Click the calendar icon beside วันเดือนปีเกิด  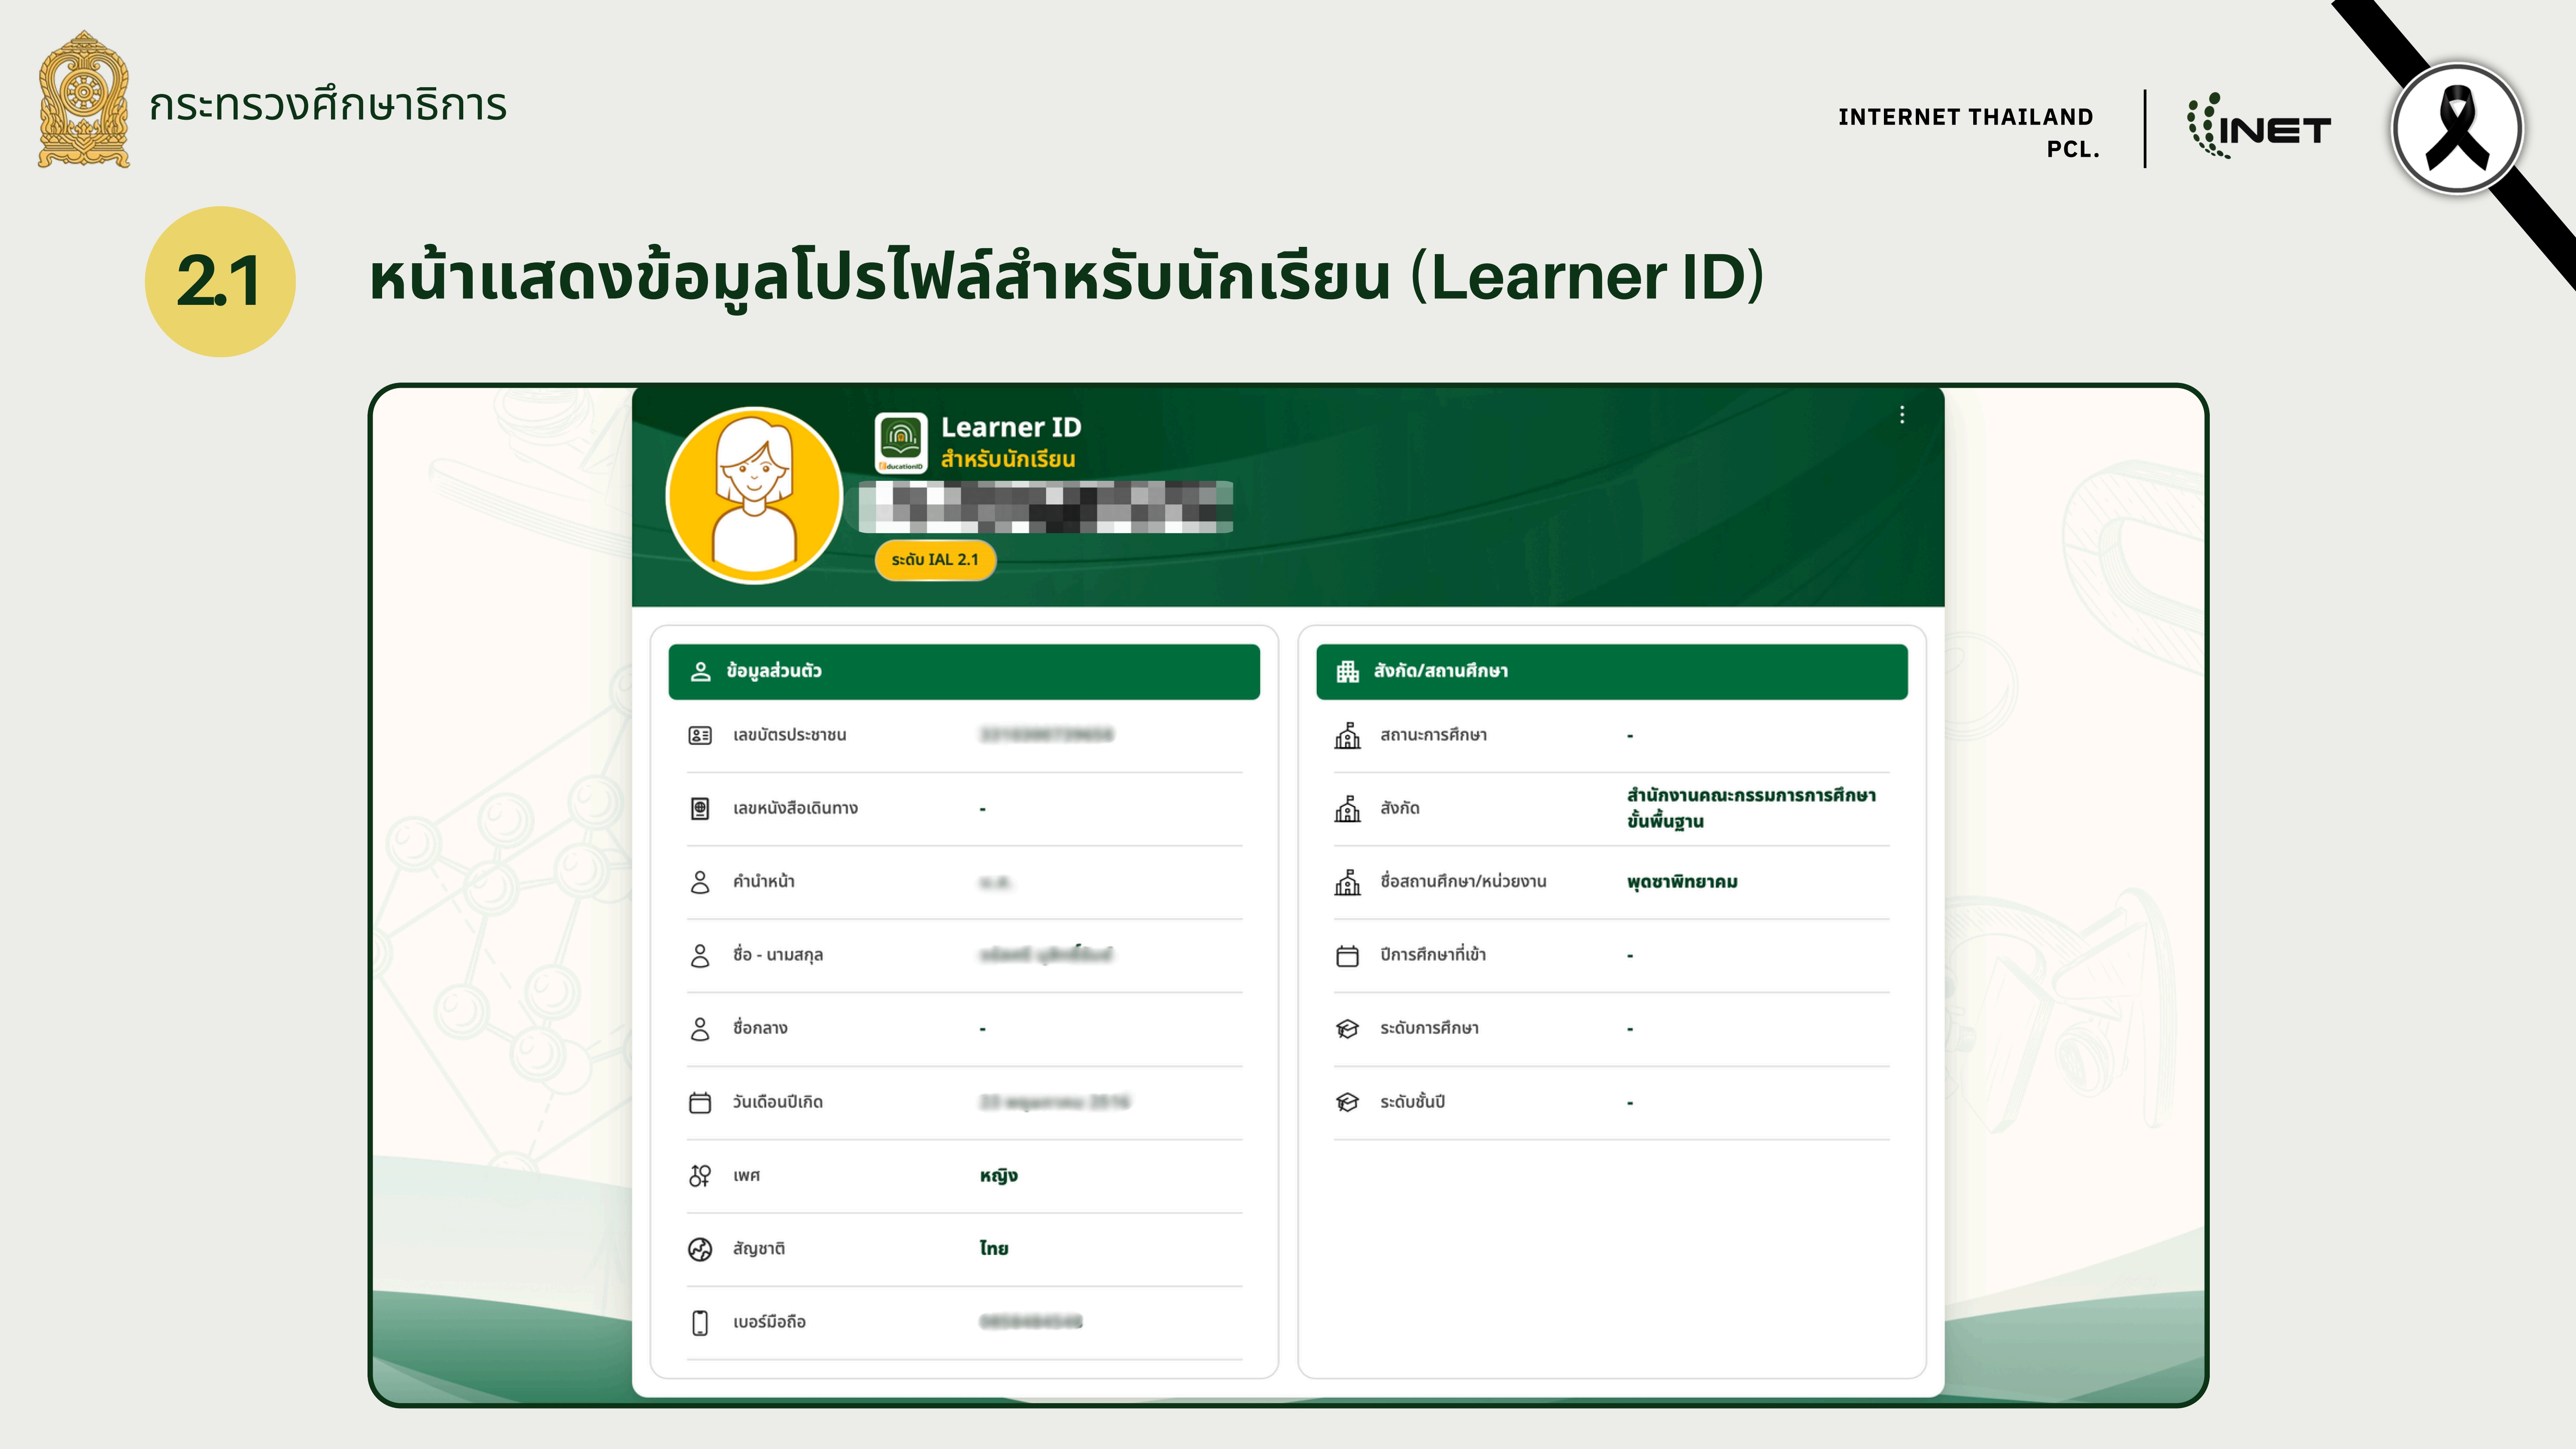(700, 1102)
